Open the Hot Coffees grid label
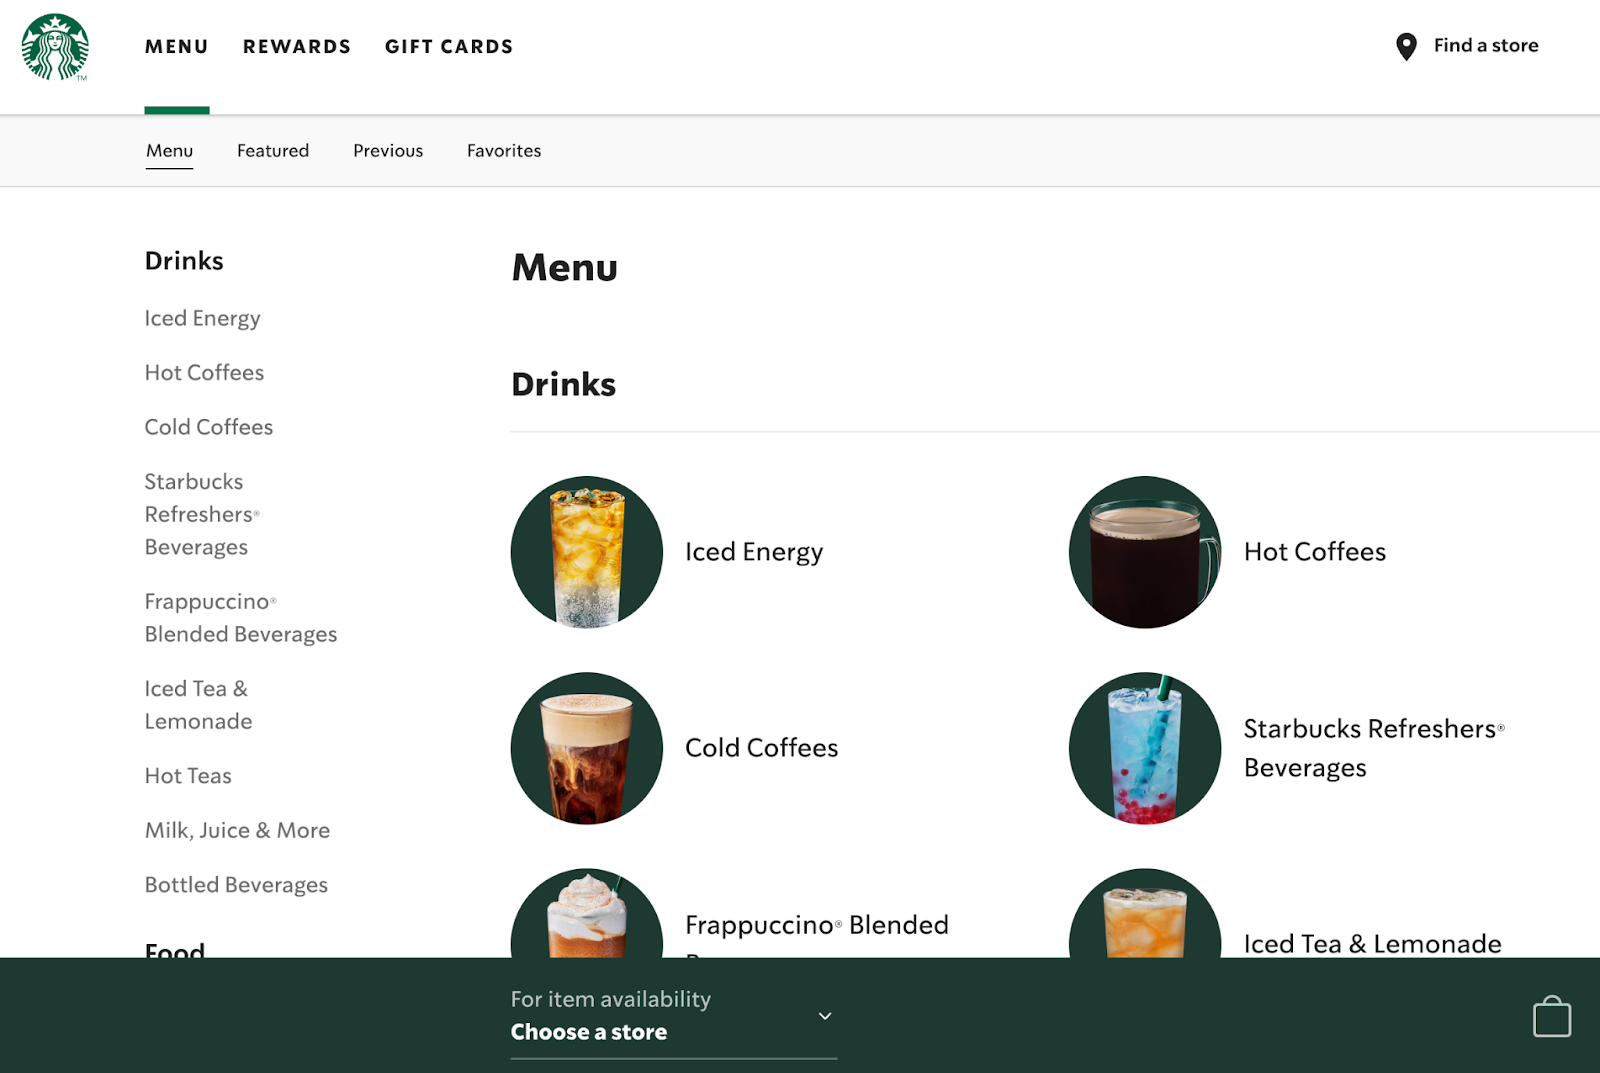1600x1073 pixels. [1315, 552]
